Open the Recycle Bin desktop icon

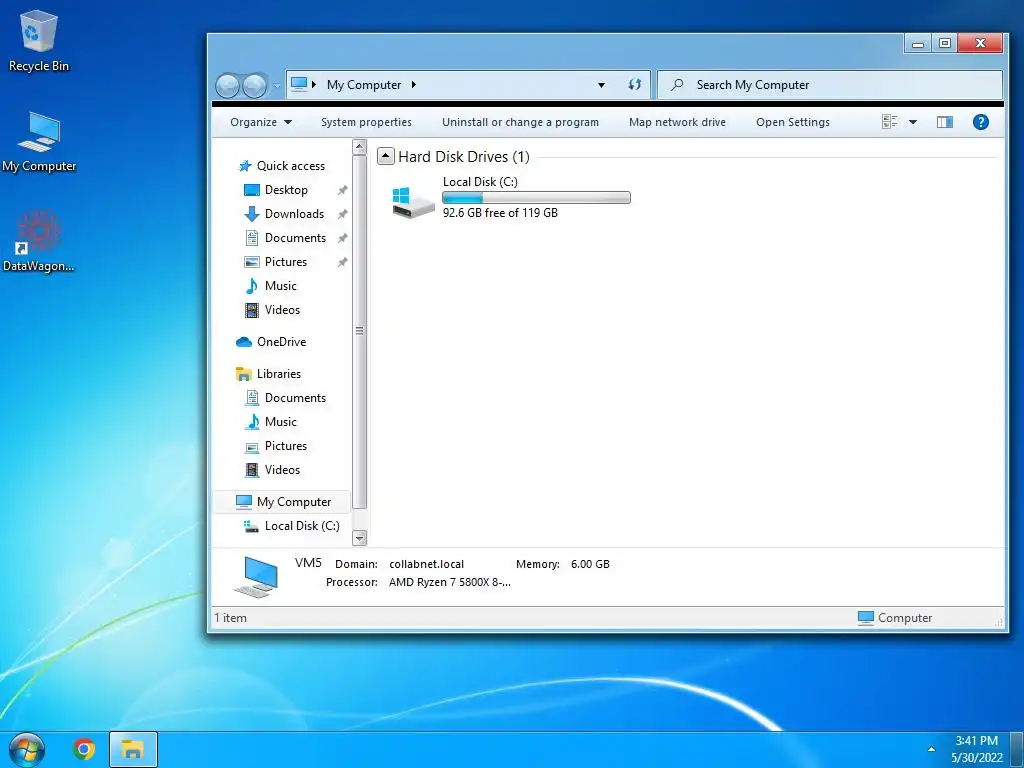point(38,40)
